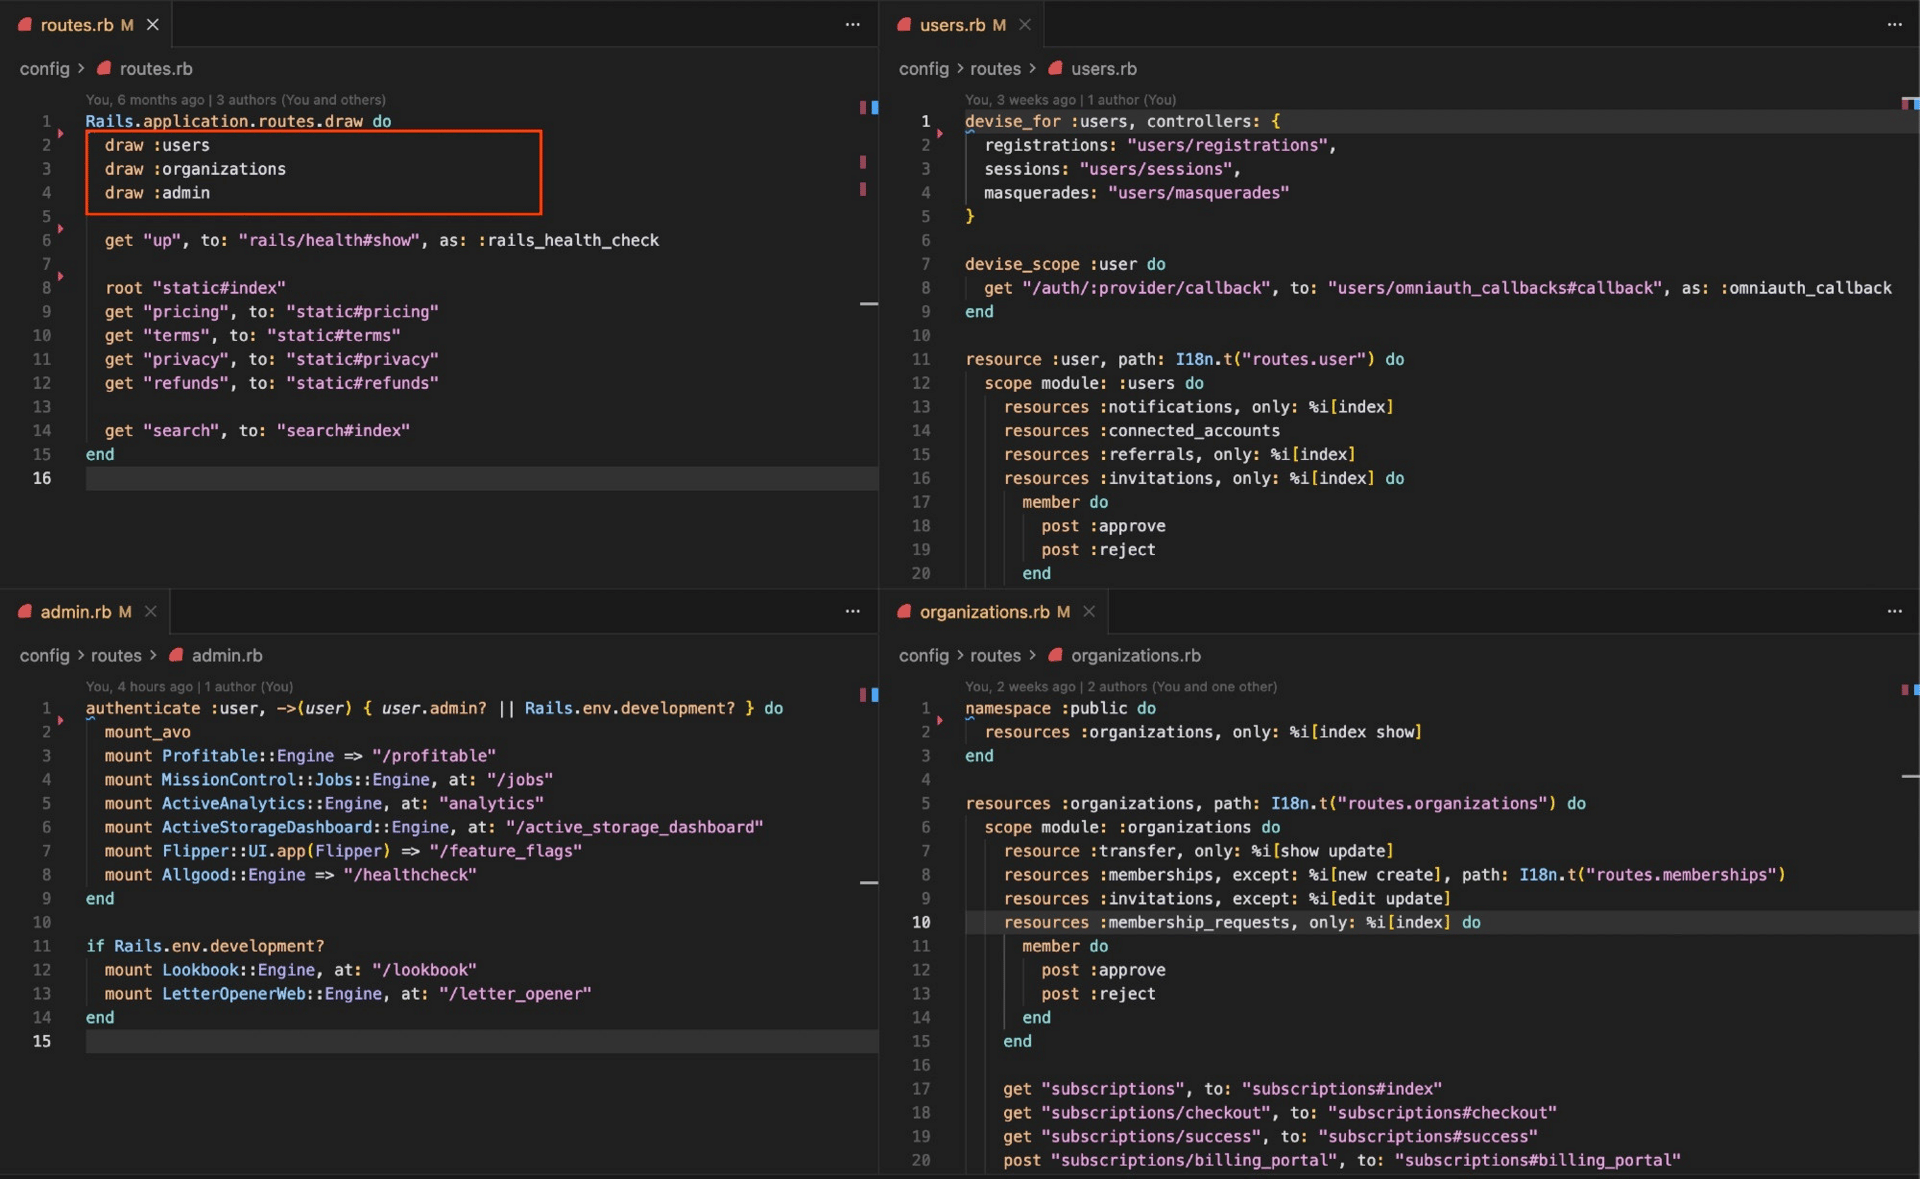1920x1179 pixels.
Task: Place cursor on 'draw :organizations' line
Action: click(195, 169)
